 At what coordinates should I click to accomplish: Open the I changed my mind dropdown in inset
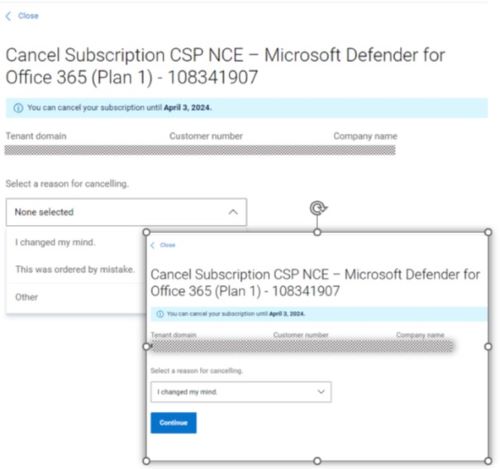(x=241, y=392)
